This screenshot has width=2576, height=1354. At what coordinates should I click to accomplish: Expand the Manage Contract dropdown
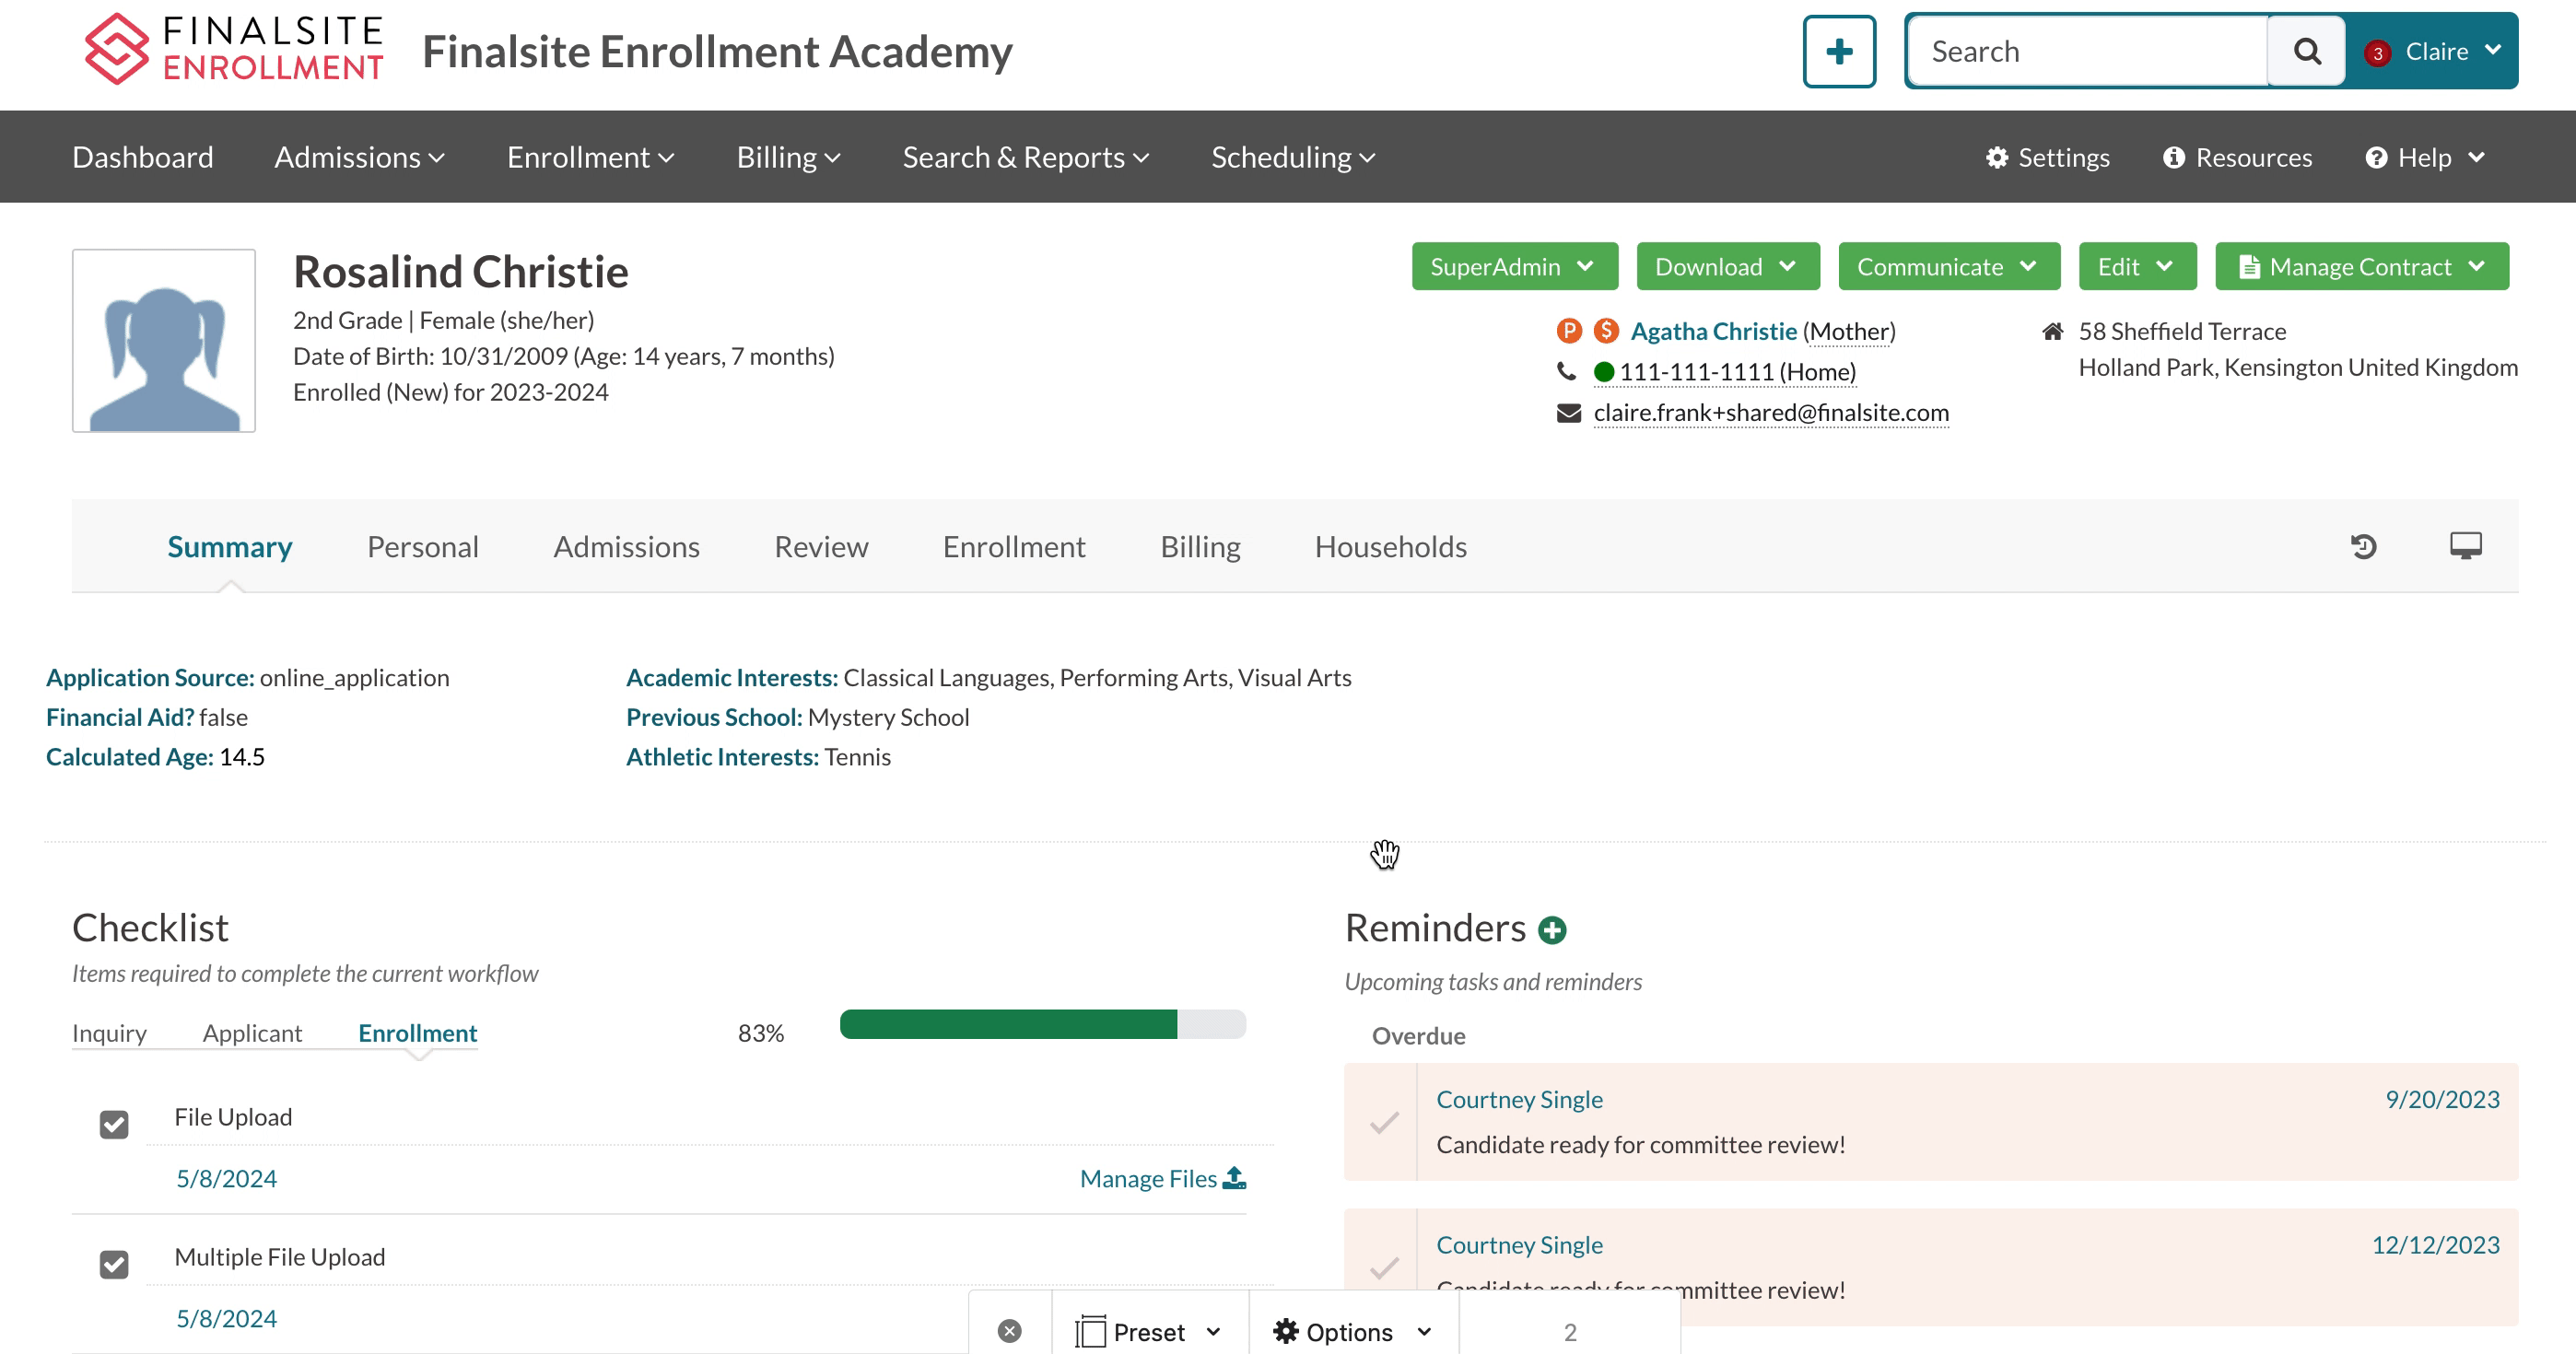2361,267
